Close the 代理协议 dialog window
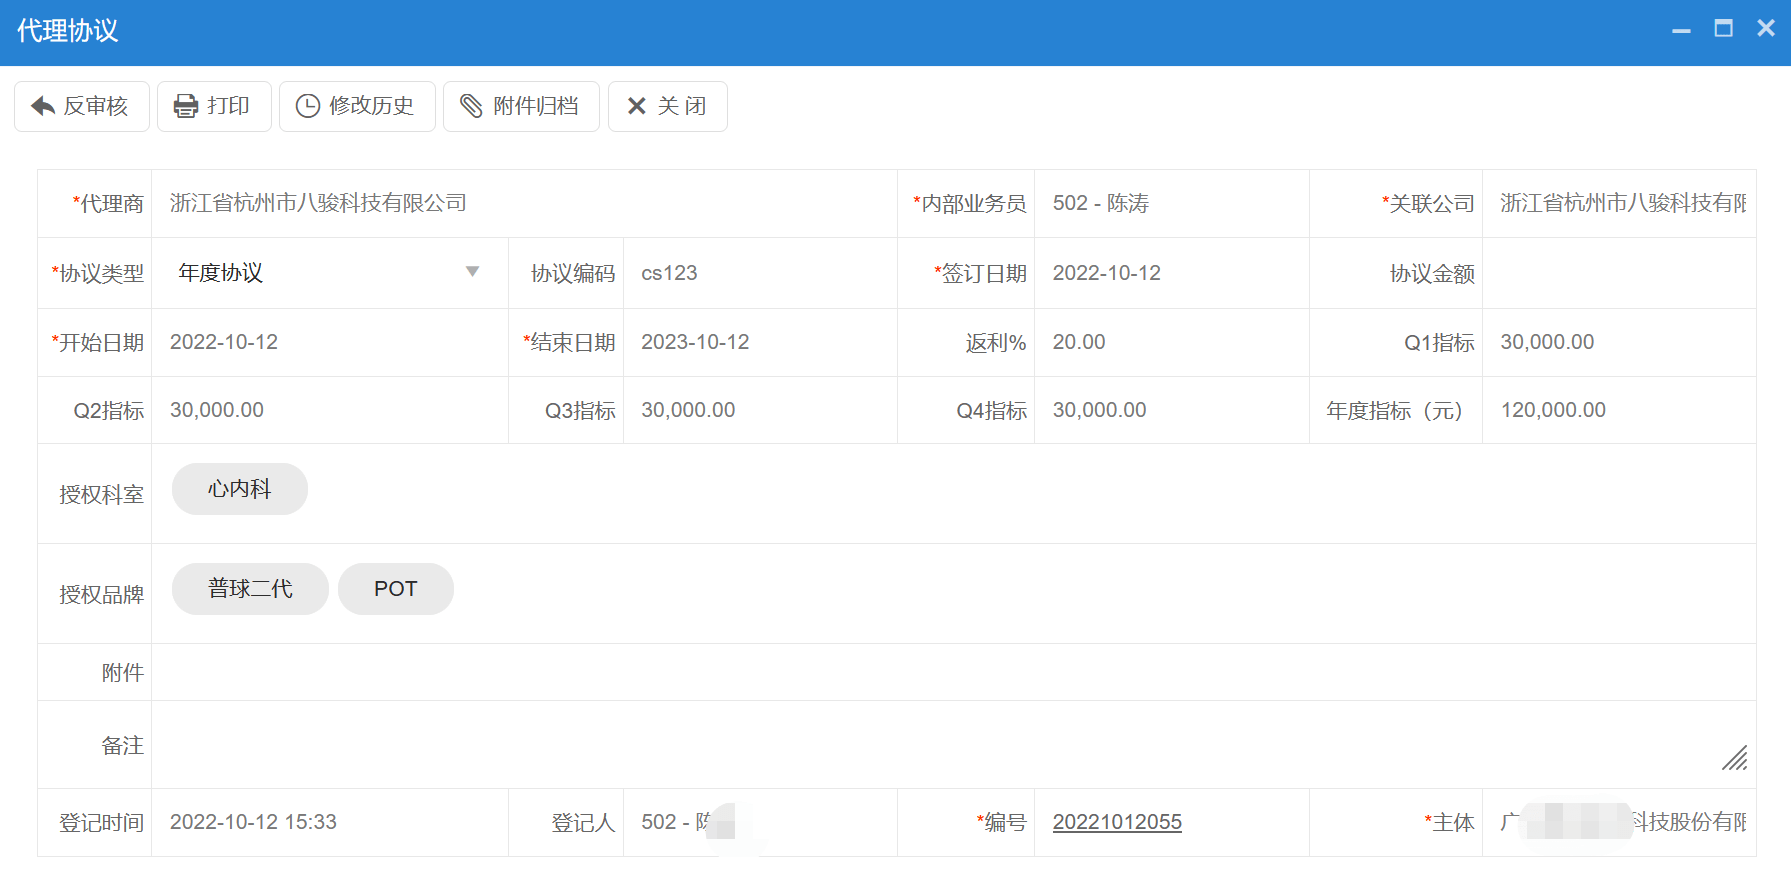 click(1766, 29)
